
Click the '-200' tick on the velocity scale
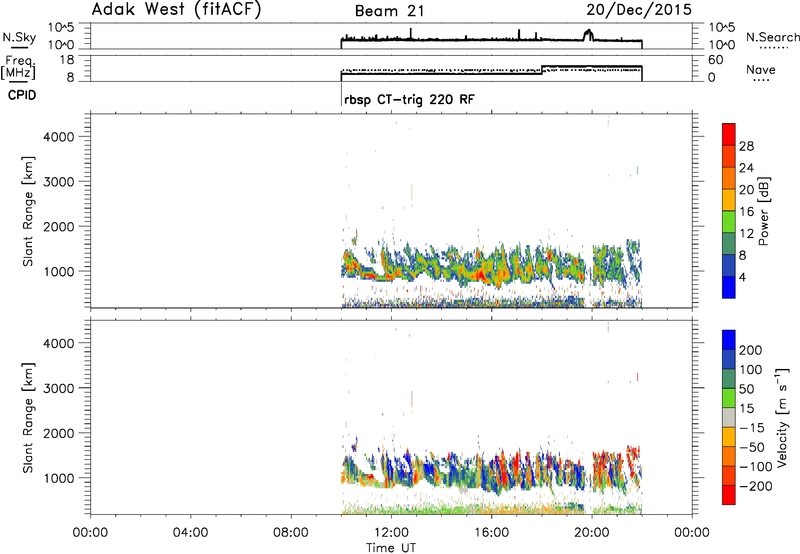point(757,486)
